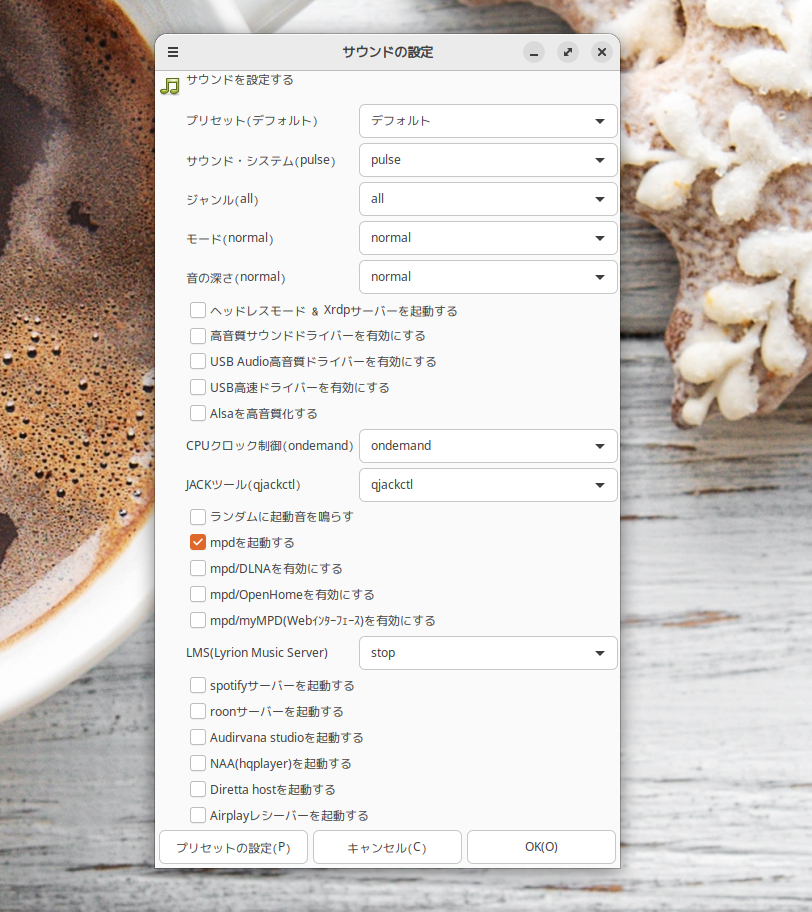Enable mpd/DLNAを有効にする checkbox
This screenshot has height=912, width=812.
pos(198,568)
